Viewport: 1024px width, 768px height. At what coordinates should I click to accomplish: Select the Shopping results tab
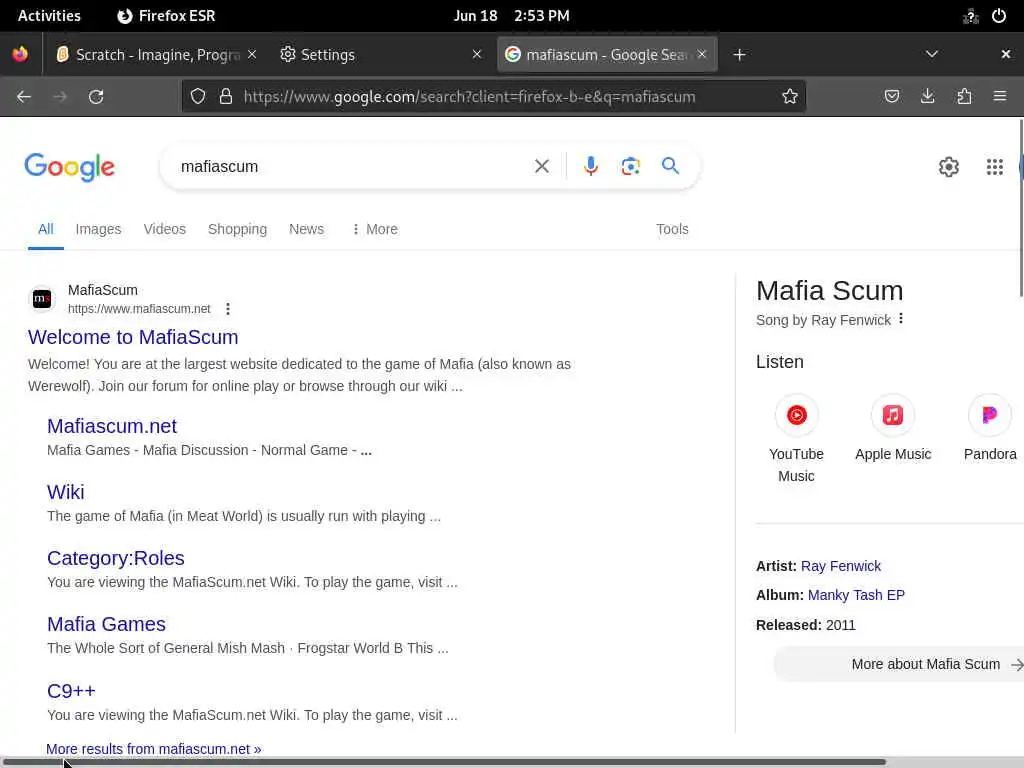[237, 229]
